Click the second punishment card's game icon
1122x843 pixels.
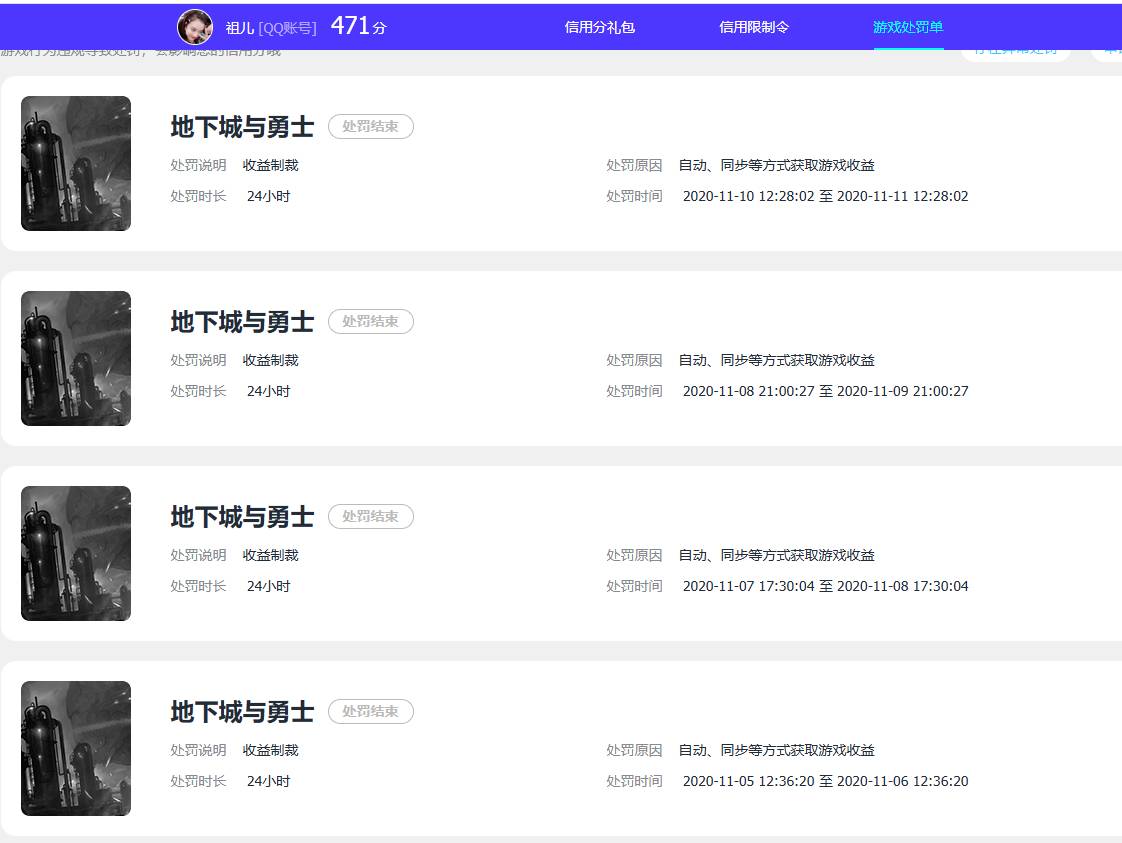coord(75,358)
